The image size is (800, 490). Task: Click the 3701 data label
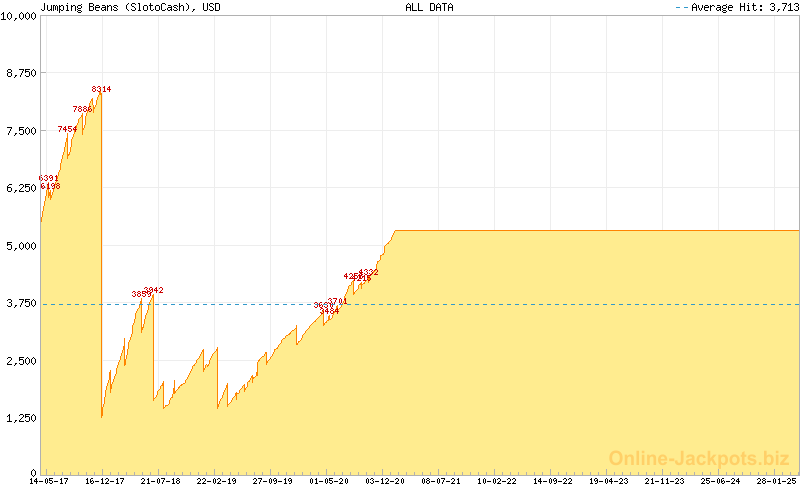coord(337,301)
